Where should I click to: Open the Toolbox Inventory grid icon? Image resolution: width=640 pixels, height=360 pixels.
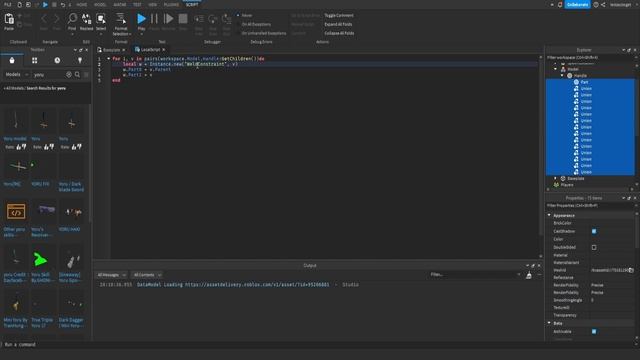click(34, 60)
